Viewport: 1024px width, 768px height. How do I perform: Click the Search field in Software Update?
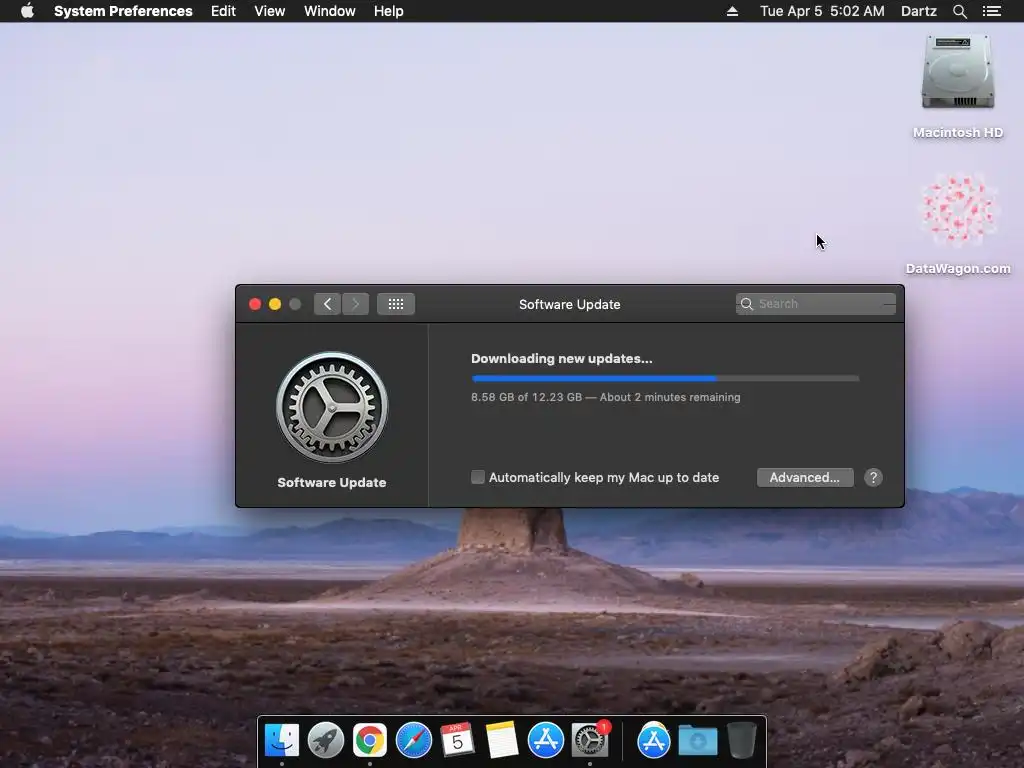[x=815, y=304]
